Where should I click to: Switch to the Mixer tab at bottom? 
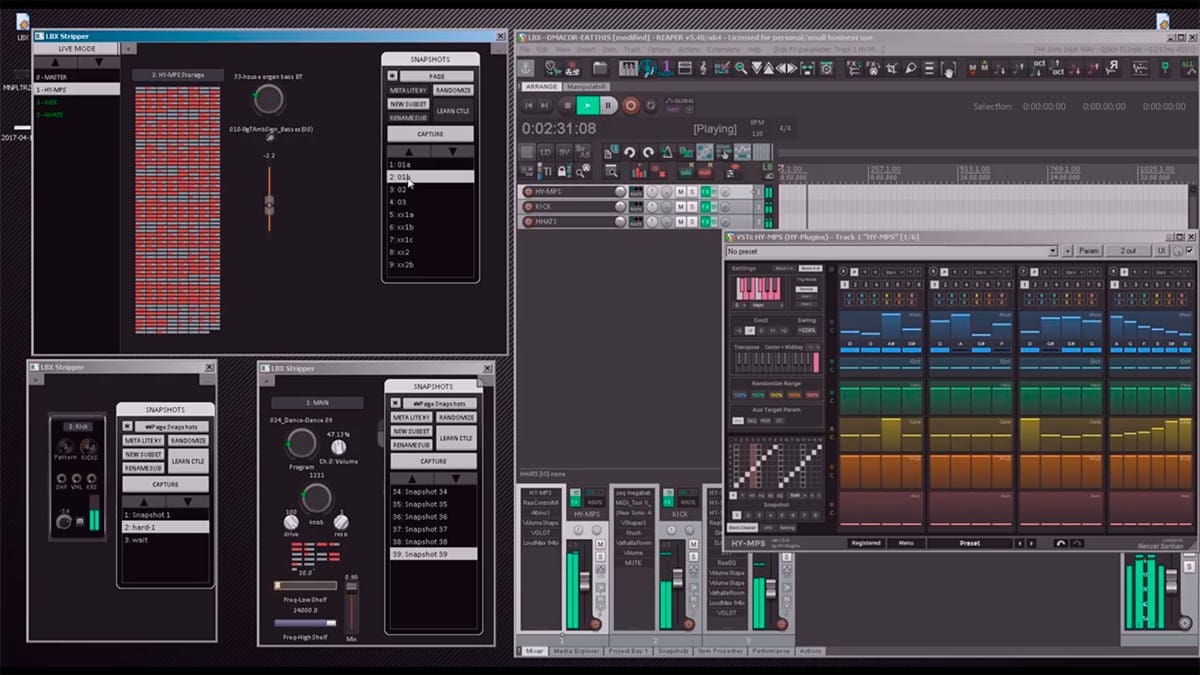(x=534, y=651)
